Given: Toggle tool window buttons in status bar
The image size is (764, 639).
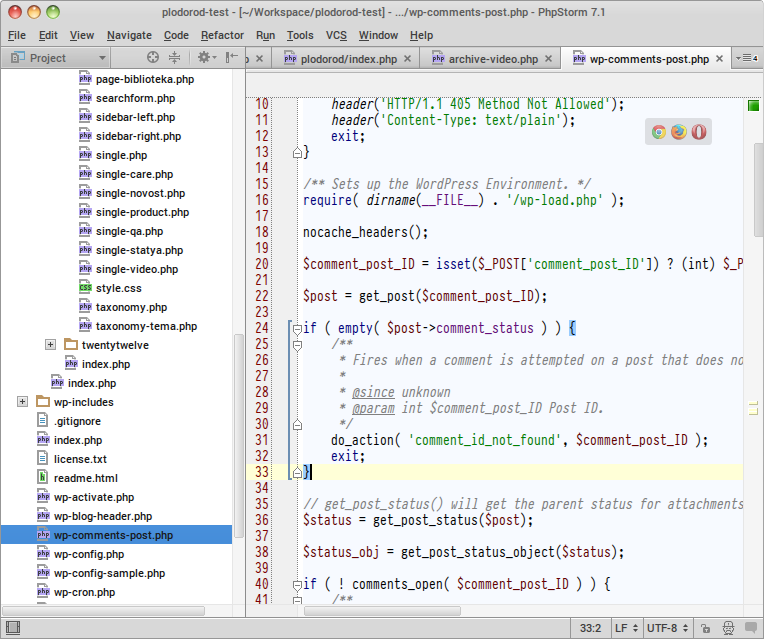Looking at the screenshot, I should 12,628.
